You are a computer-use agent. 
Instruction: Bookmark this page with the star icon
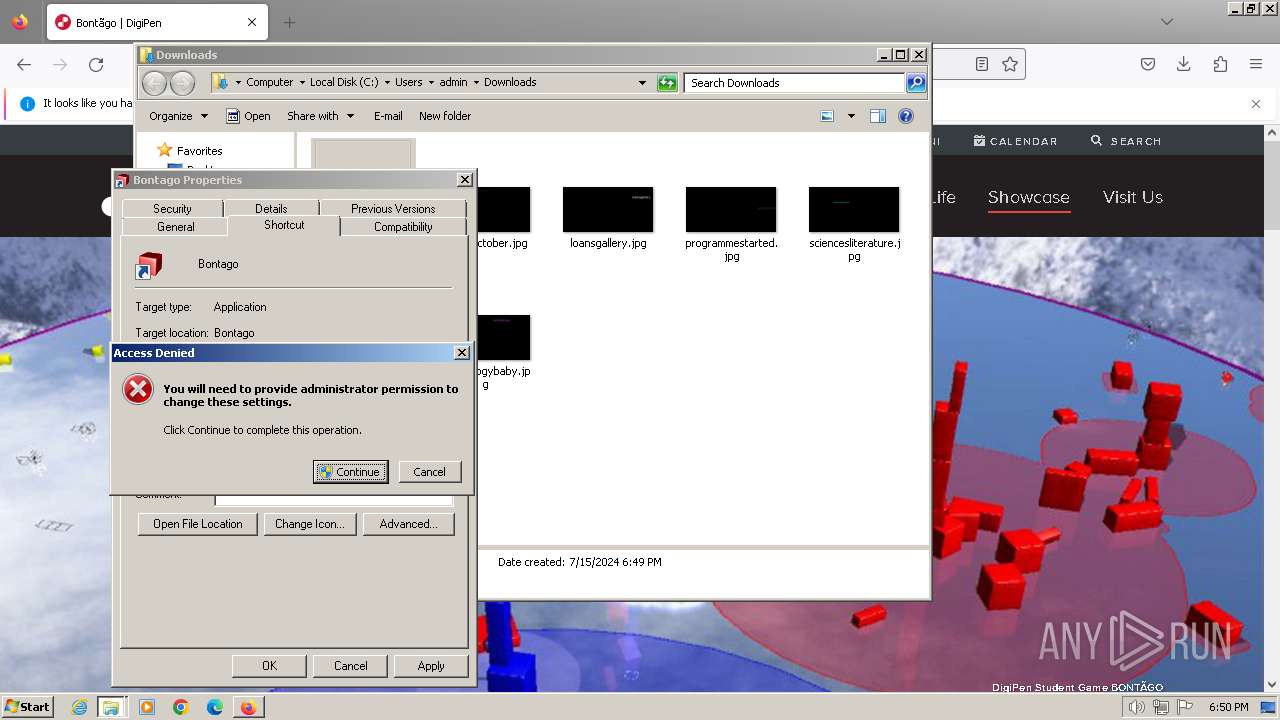coord(1010,64)
